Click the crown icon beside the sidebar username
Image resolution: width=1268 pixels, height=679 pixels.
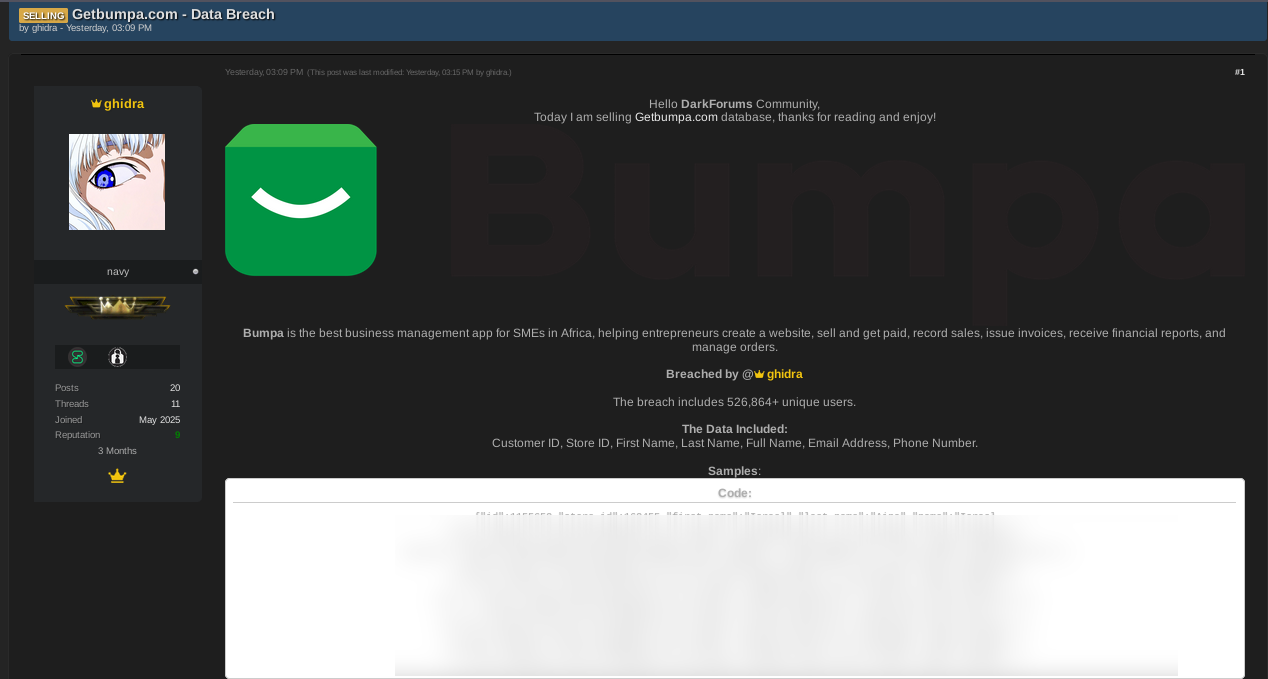(96, 104)
